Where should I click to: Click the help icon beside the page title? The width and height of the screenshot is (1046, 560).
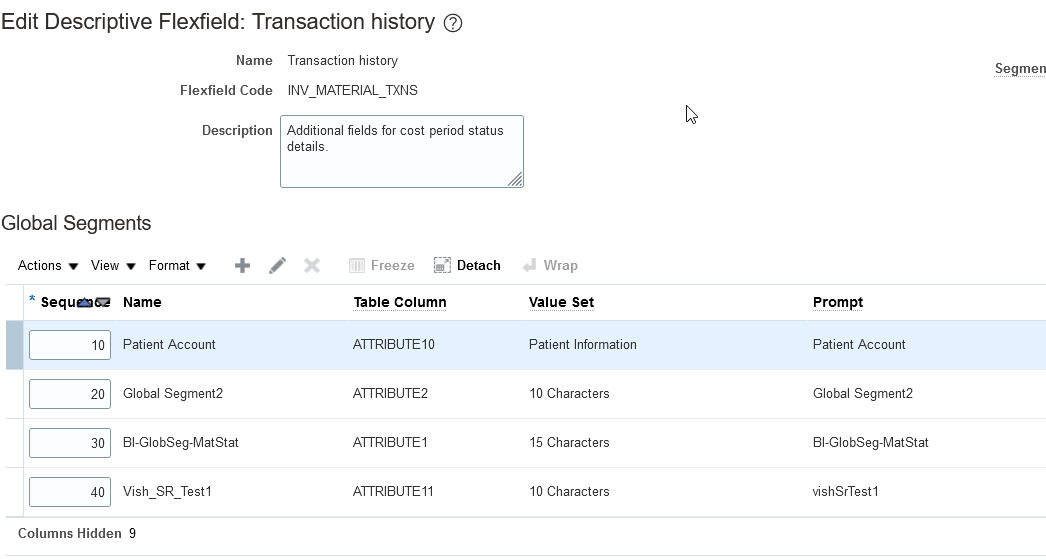coord(453,23)
